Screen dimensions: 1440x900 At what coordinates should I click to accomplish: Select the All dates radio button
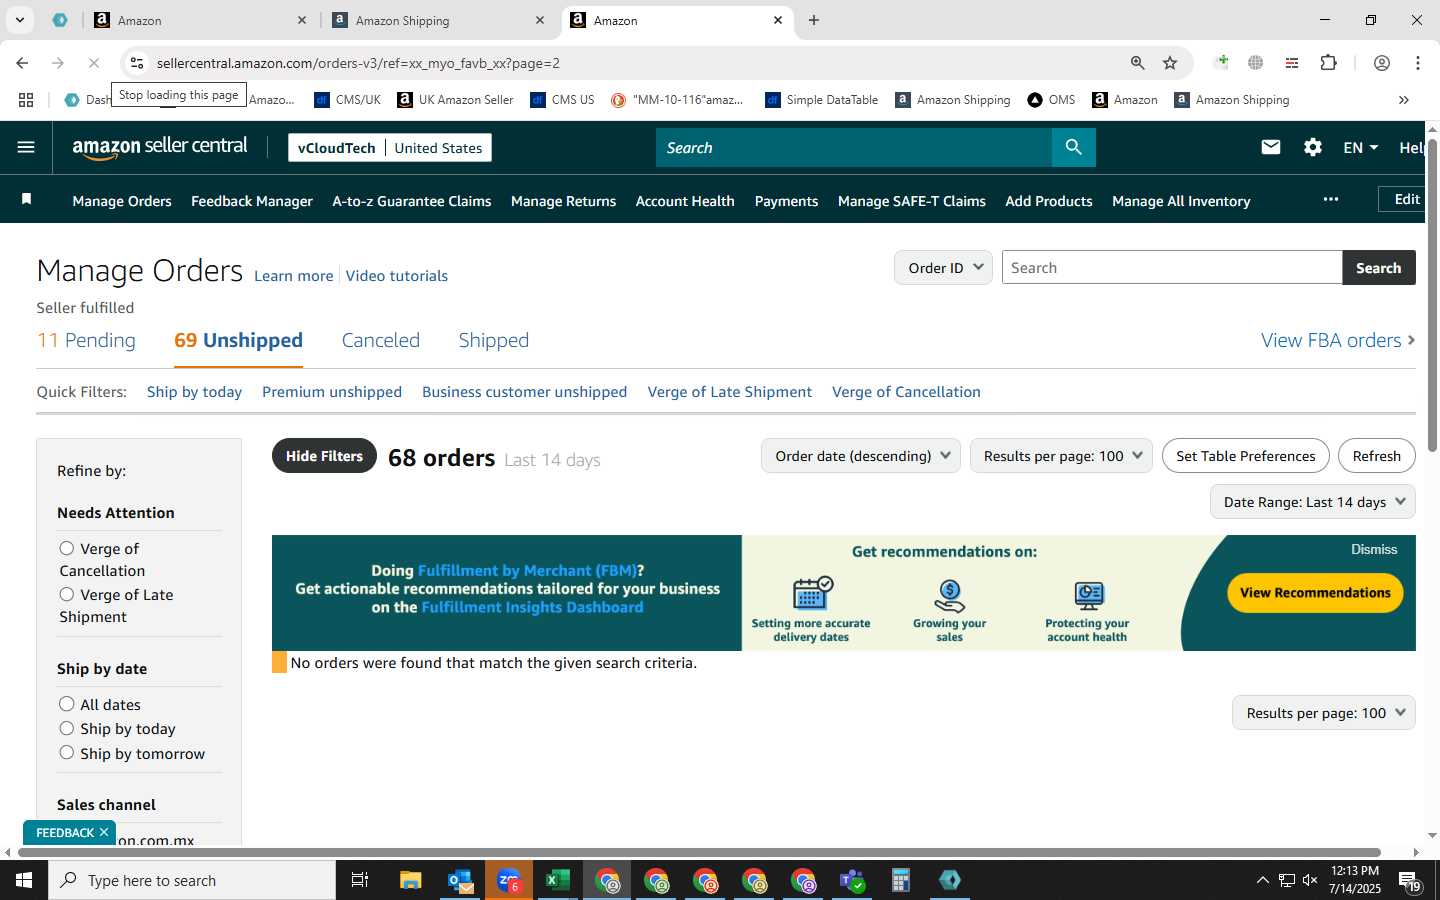pos(67,704)
